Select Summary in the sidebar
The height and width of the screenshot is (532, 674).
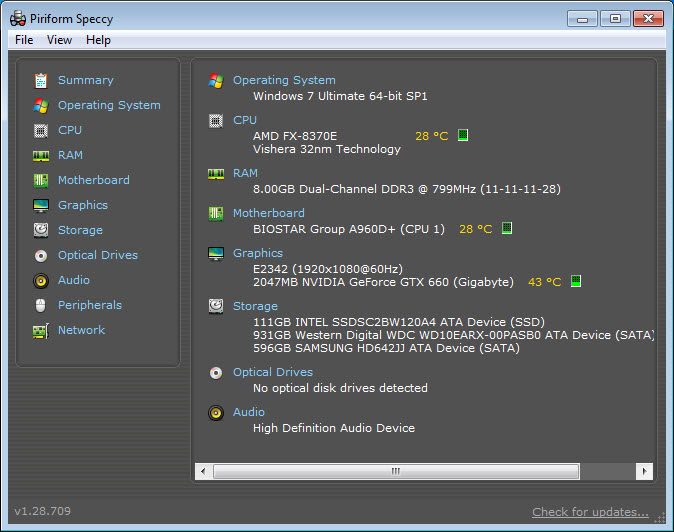[x=86, y=80]
